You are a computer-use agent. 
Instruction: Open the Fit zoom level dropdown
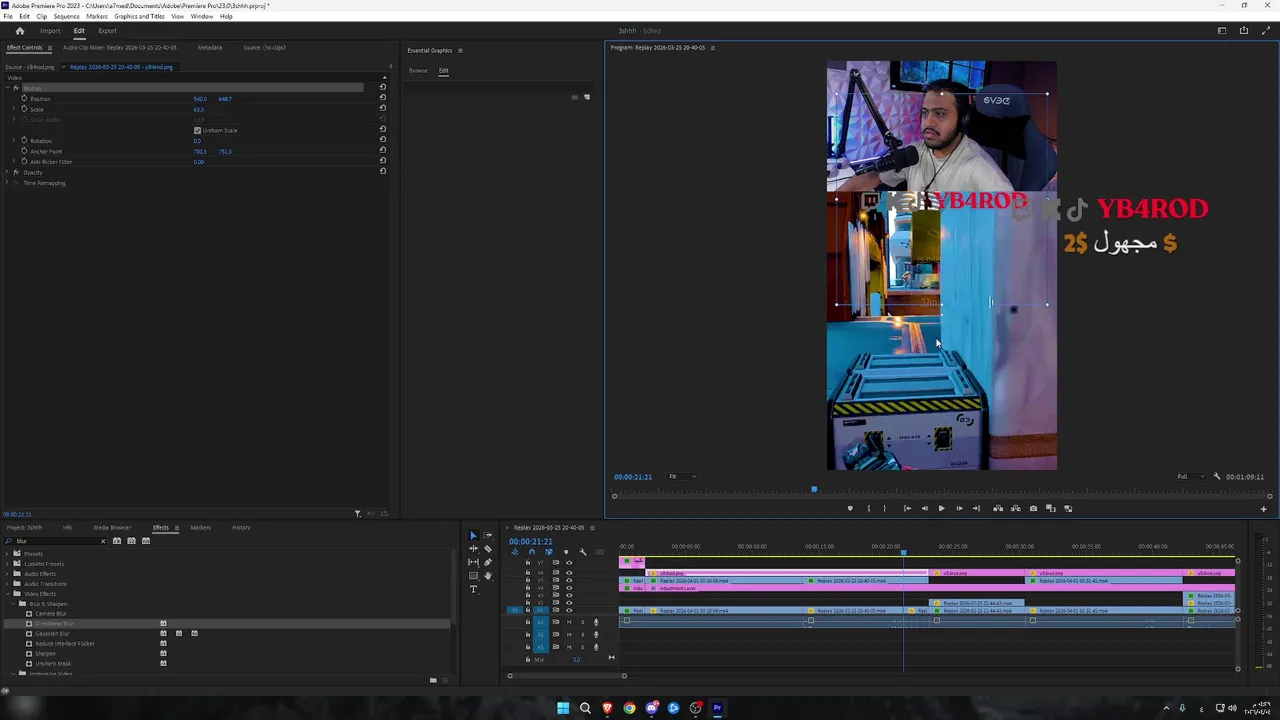tap(682, 477)
